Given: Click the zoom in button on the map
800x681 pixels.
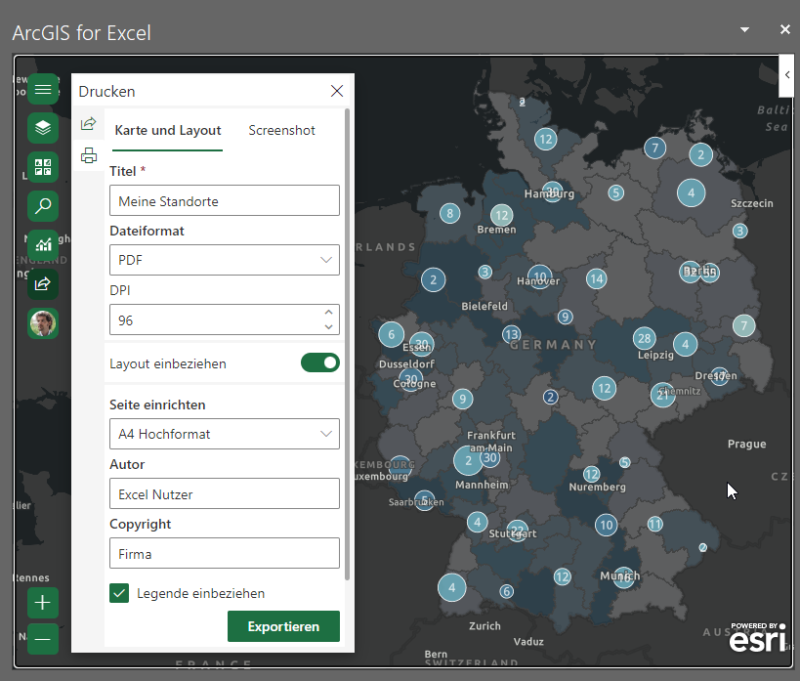Looking at the screenshot, I should coord(43,602).
